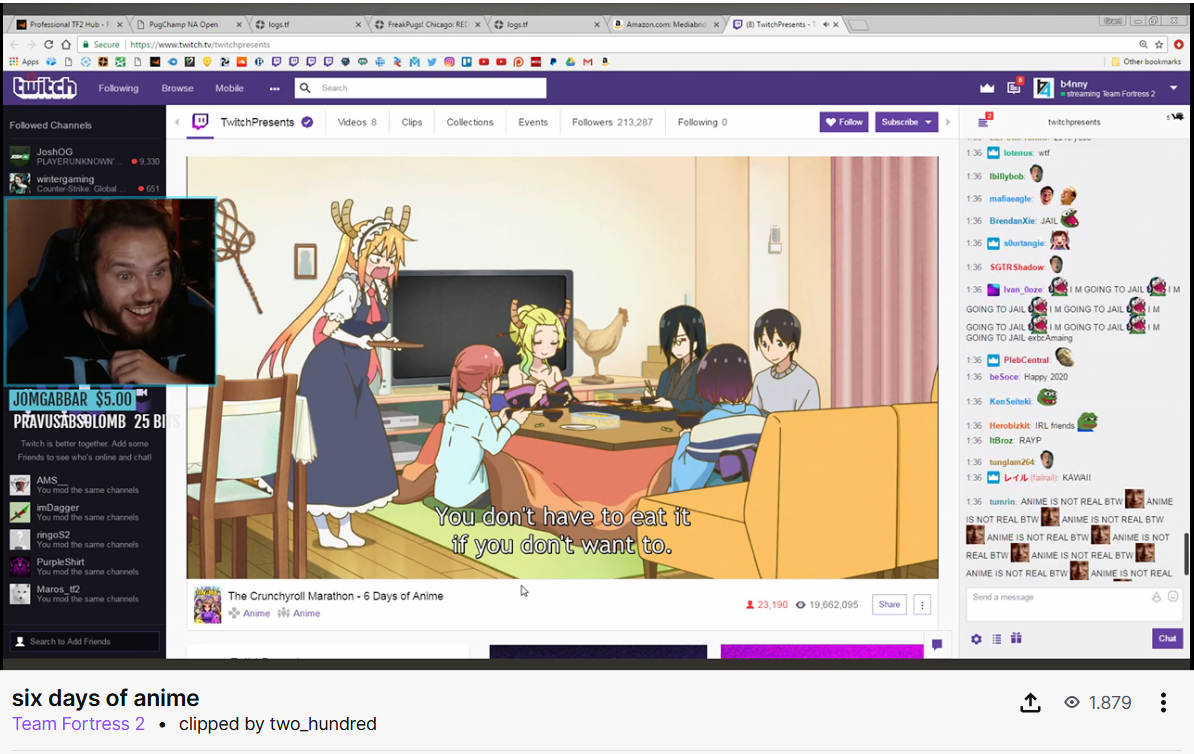Open the chat viewer list icon
This screenshot has height=754, width=1194.
(997, 639)
